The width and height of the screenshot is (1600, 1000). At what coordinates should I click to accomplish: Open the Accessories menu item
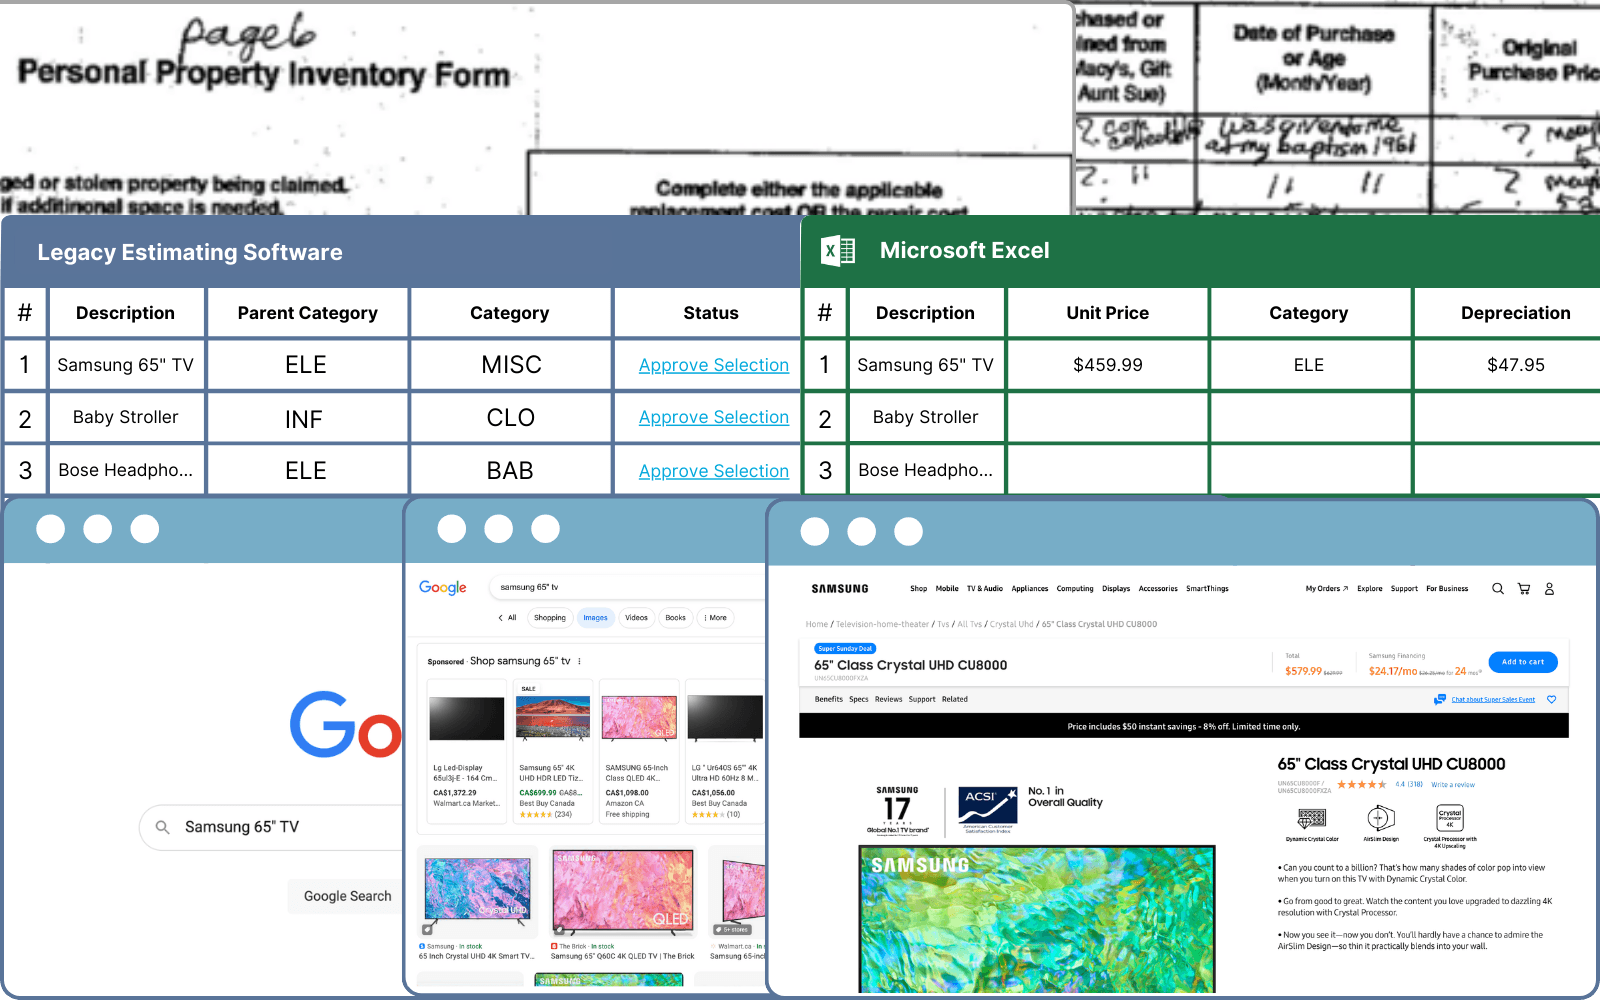click(x=1158, y=589)
